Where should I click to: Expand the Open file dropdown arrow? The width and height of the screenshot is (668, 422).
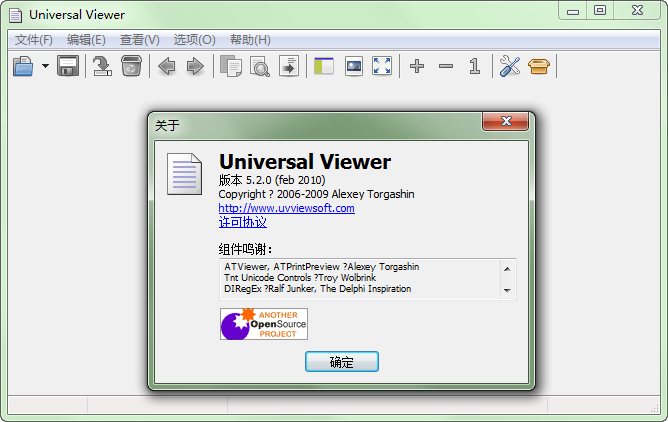[45, 66]
